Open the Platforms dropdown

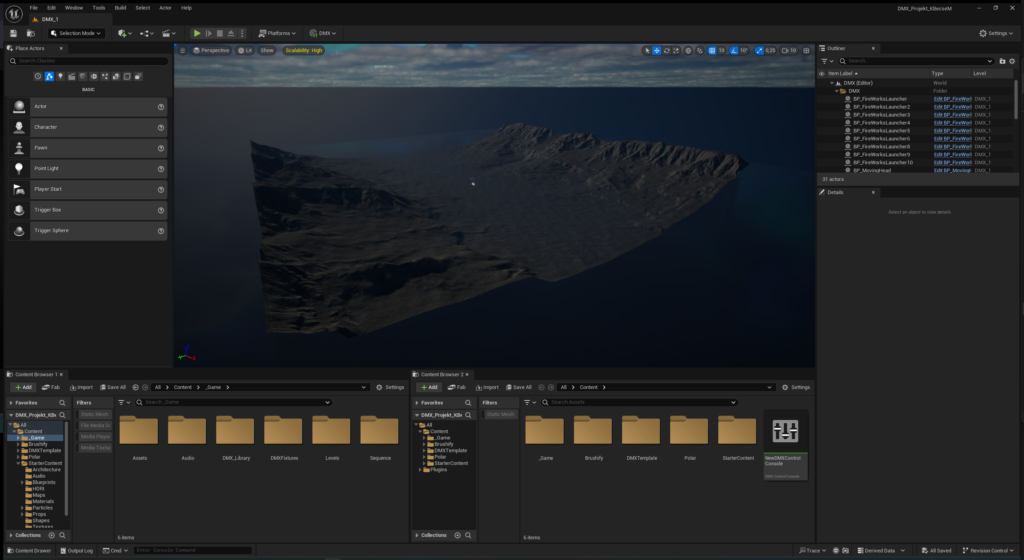277,33
